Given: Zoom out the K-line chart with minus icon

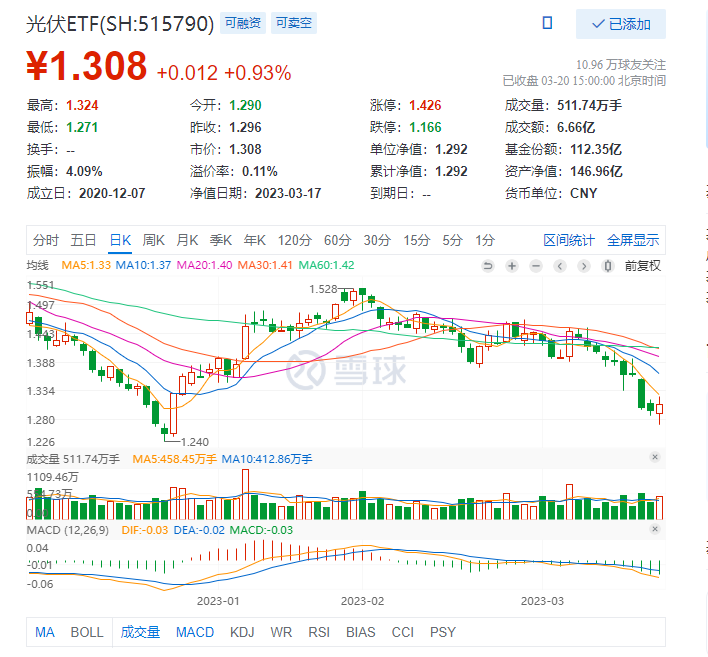Looking at the screenshot, I should click(536, 266).
